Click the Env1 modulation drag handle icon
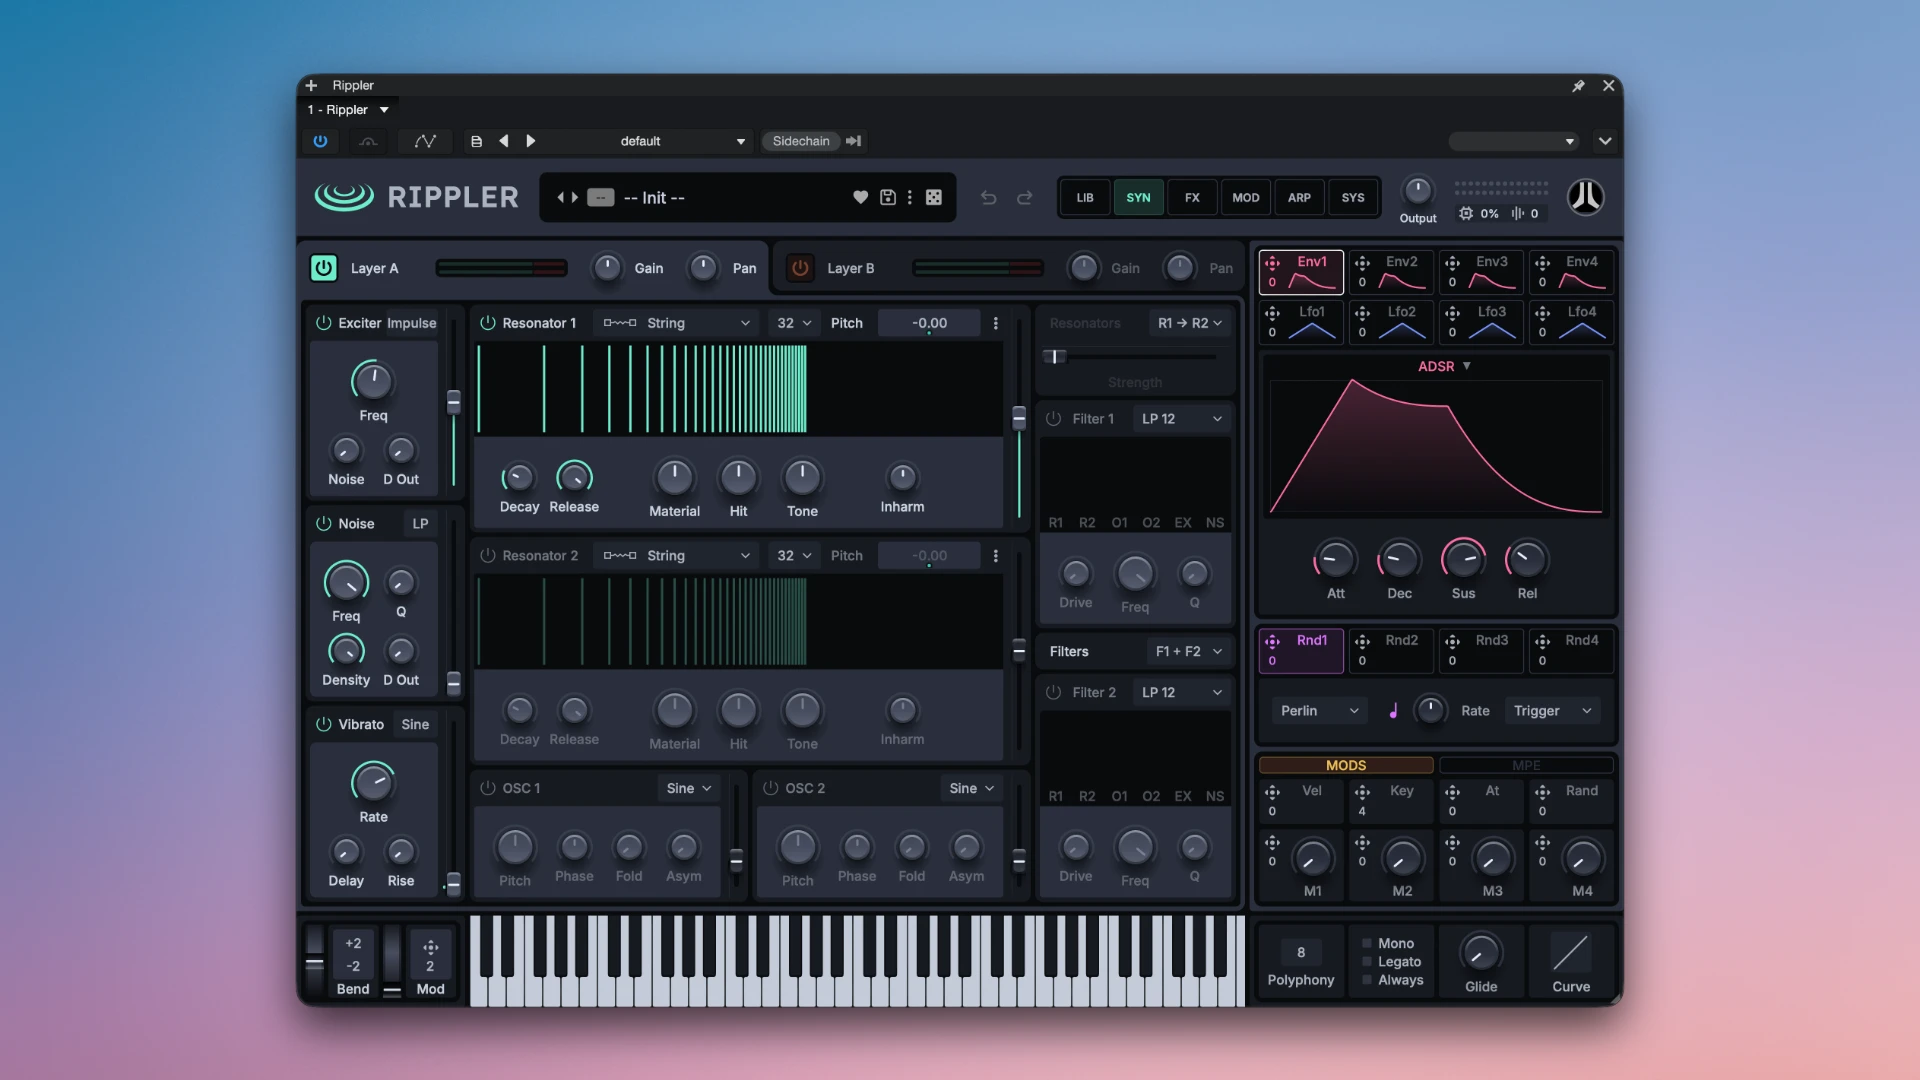1920x1080 pixels. 1272,263
